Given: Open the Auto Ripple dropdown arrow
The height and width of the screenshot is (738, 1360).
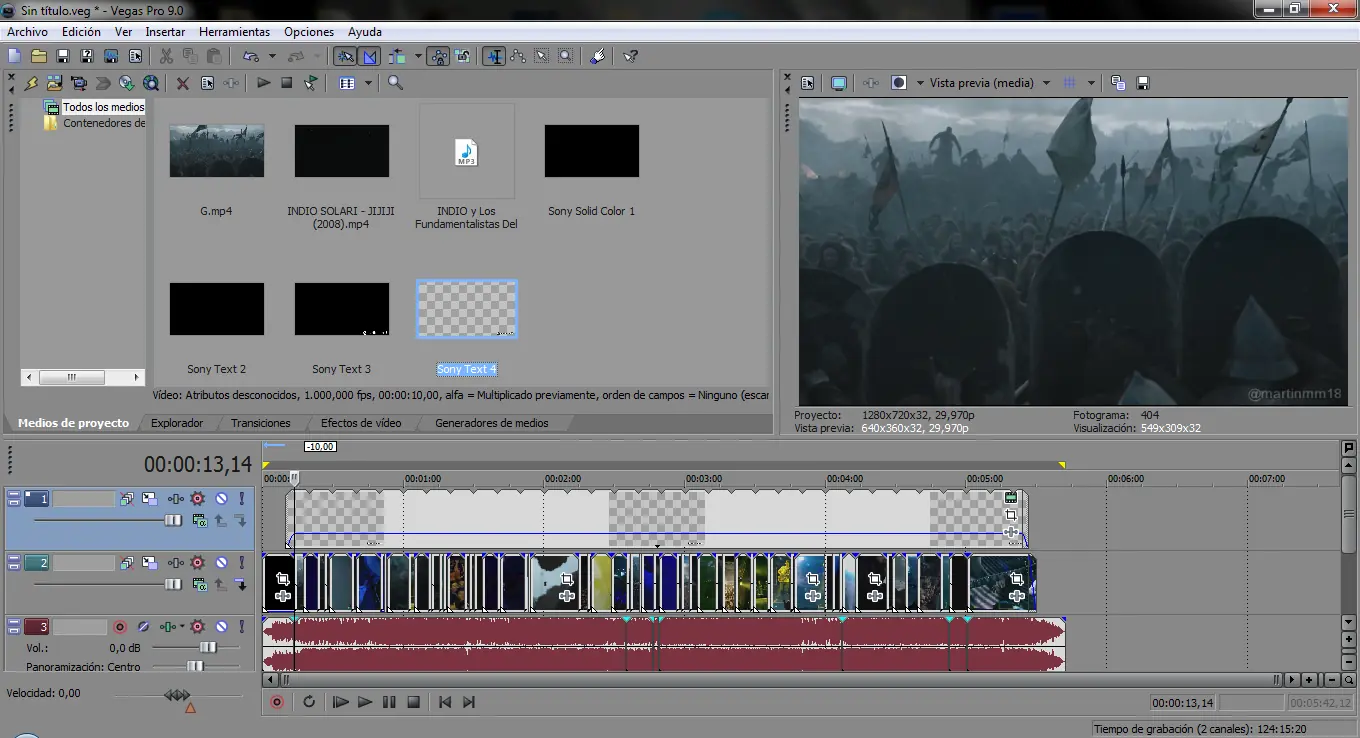Looking at the screenshot, I should click(x=417, y=56).
